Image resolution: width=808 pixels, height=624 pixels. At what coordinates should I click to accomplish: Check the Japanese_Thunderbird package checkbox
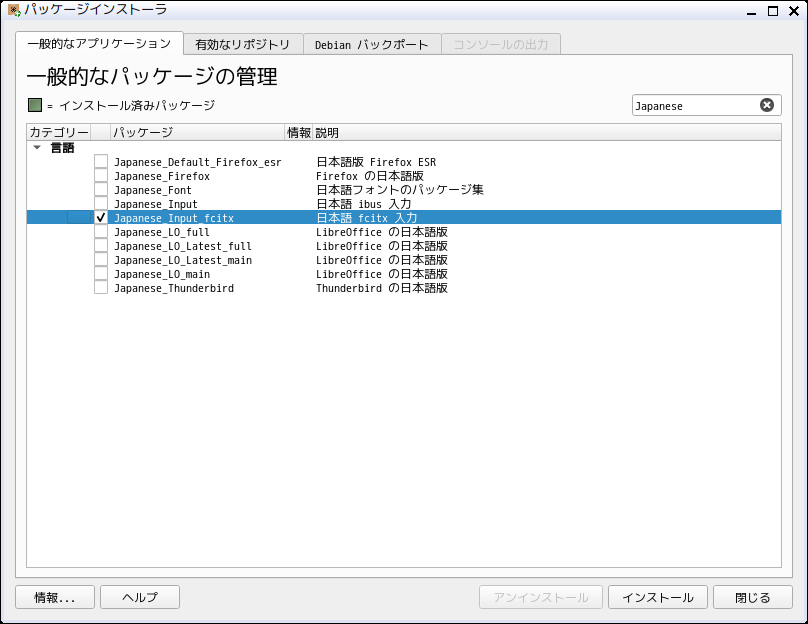[x=101, y=287]
